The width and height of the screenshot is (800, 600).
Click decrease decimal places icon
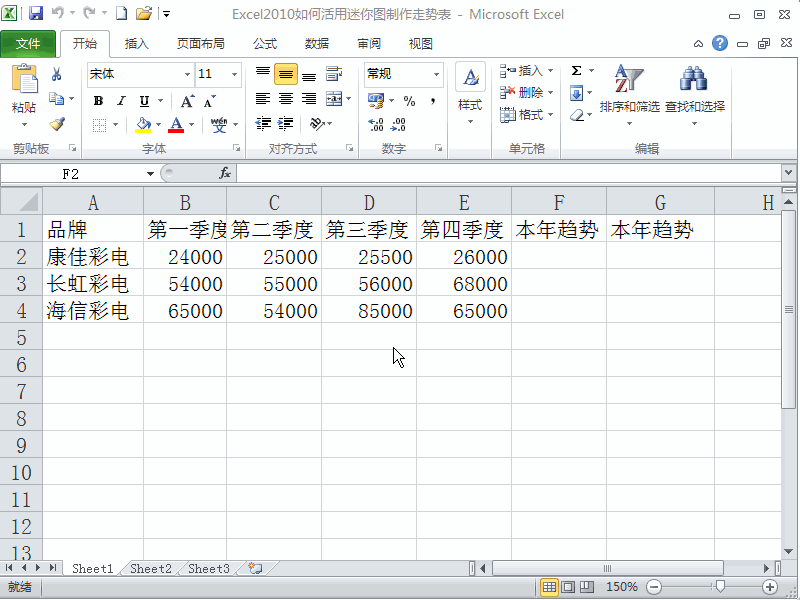[x=398, y=124]
